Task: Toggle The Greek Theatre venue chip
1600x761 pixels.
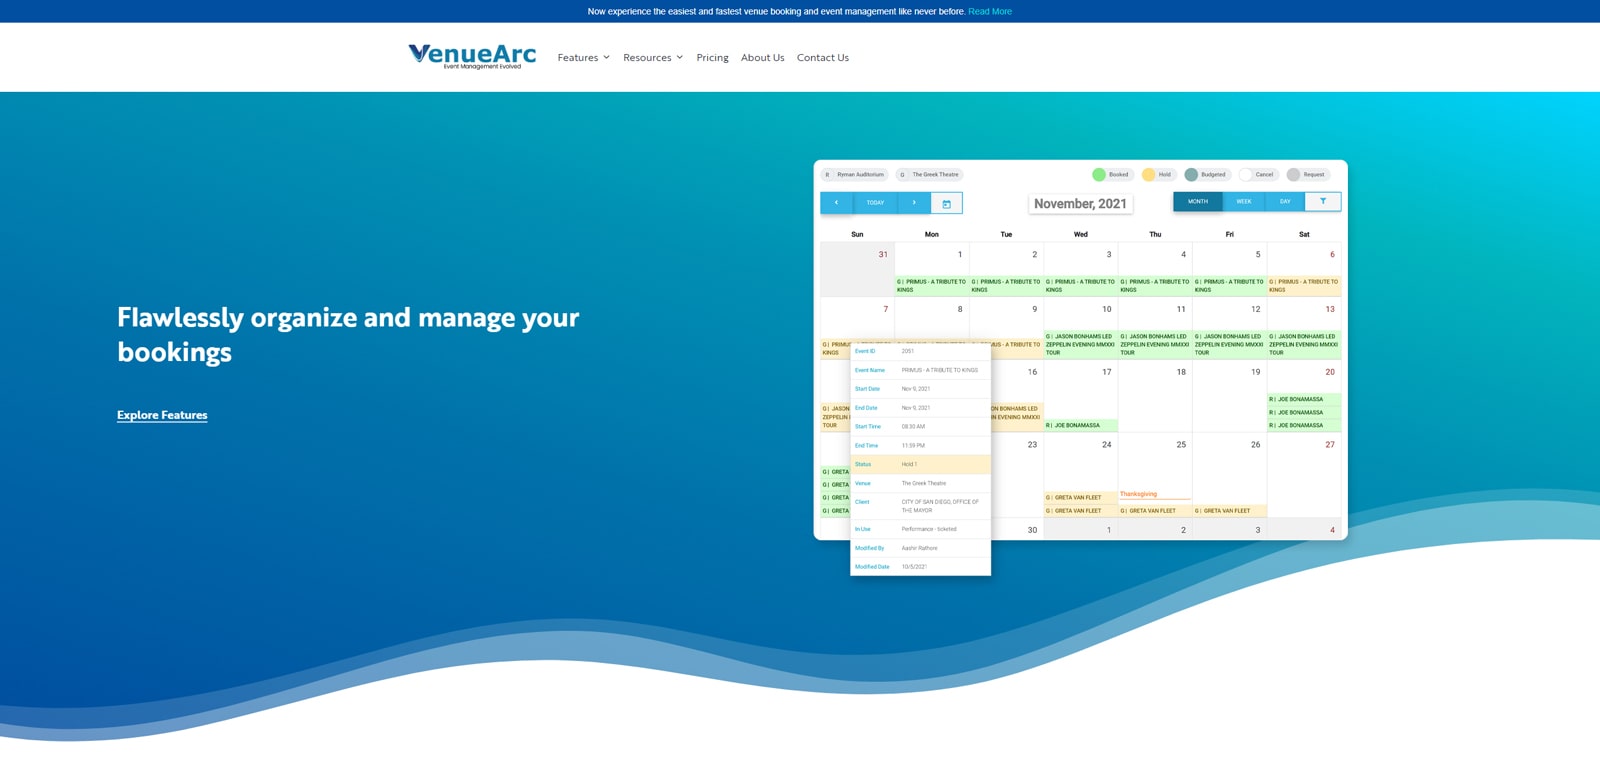Action: 929,175
